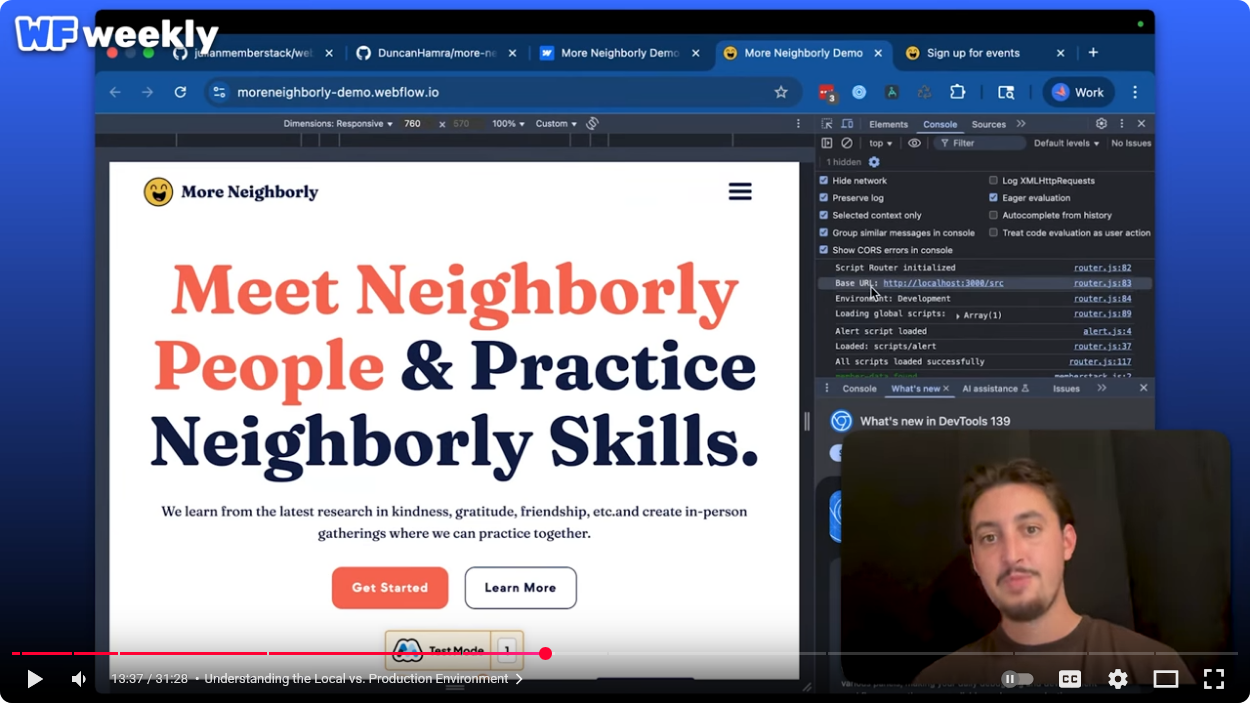Click the Get Started button

[x=390, y=588]
